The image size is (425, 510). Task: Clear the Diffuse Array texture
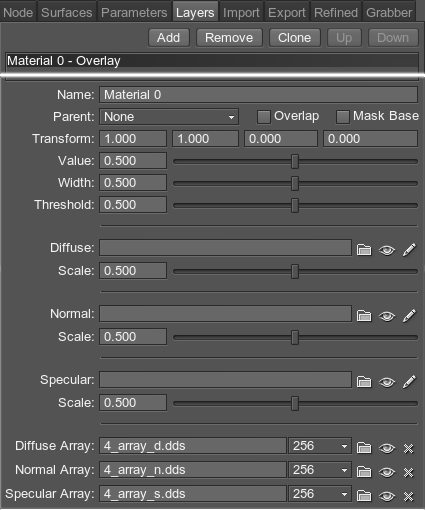408,448
